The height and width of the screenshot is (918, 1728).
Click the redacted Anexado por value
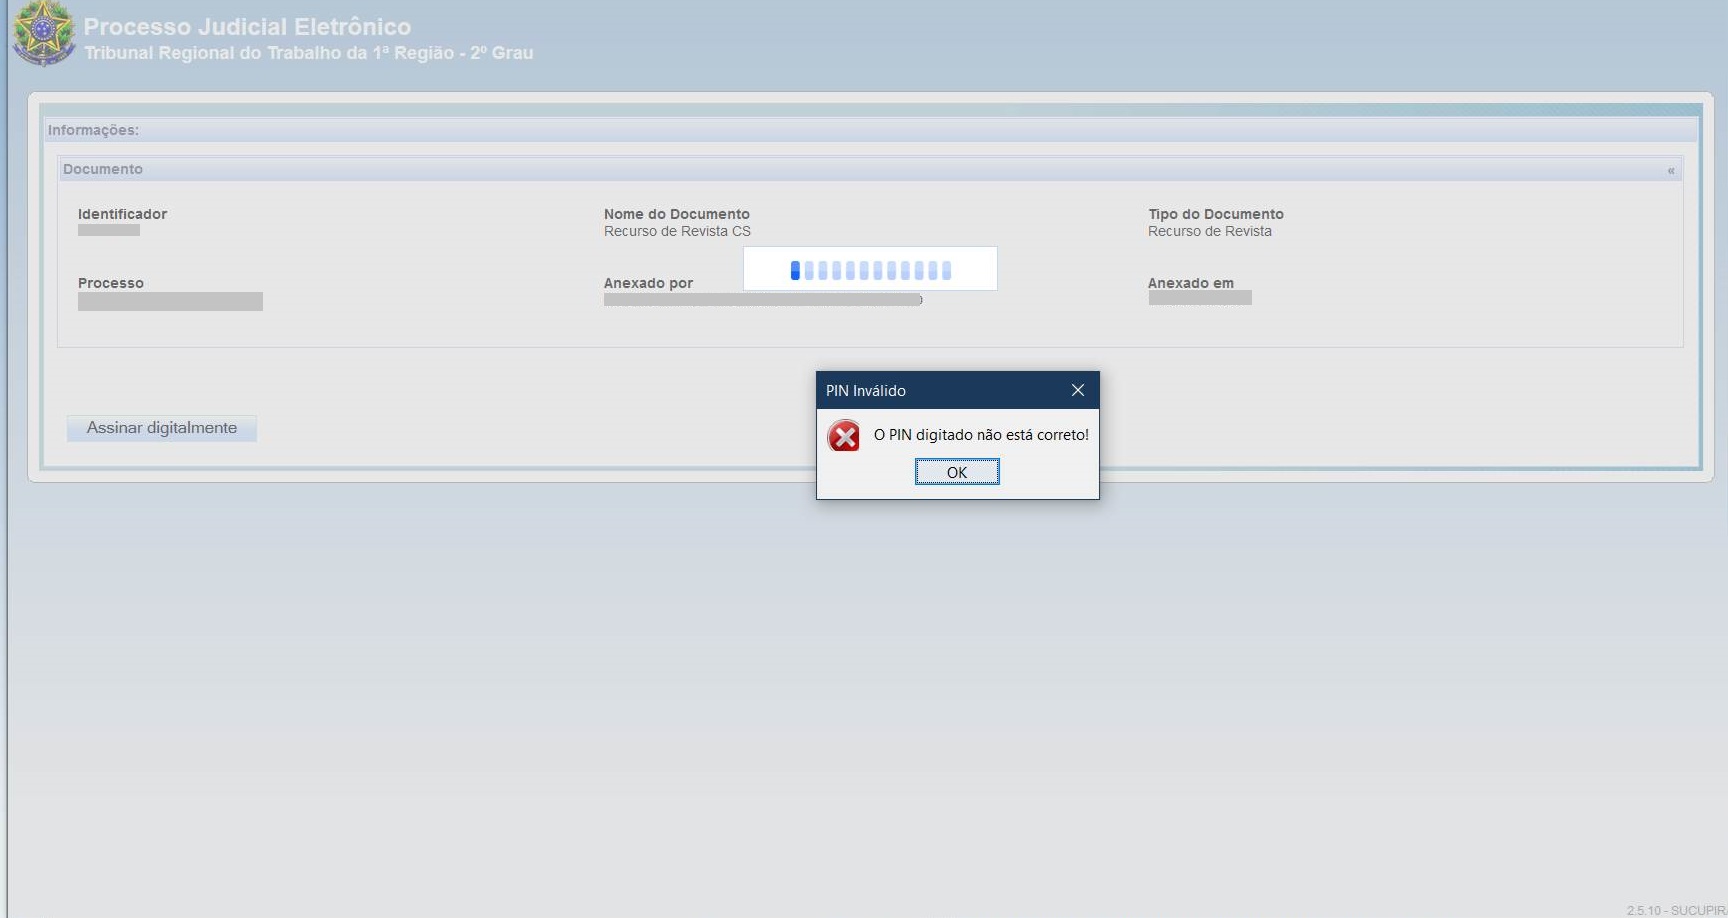[762, 299]
